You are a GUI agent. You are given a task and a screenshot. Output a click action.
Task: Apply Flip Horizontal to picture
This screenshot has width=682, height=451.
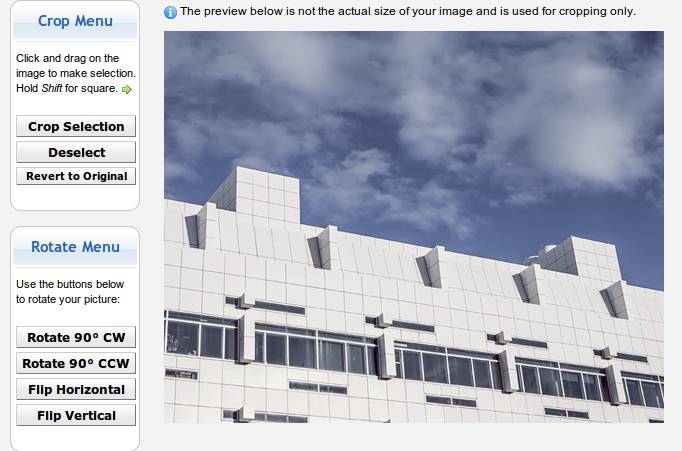click(x=76, y=389)
